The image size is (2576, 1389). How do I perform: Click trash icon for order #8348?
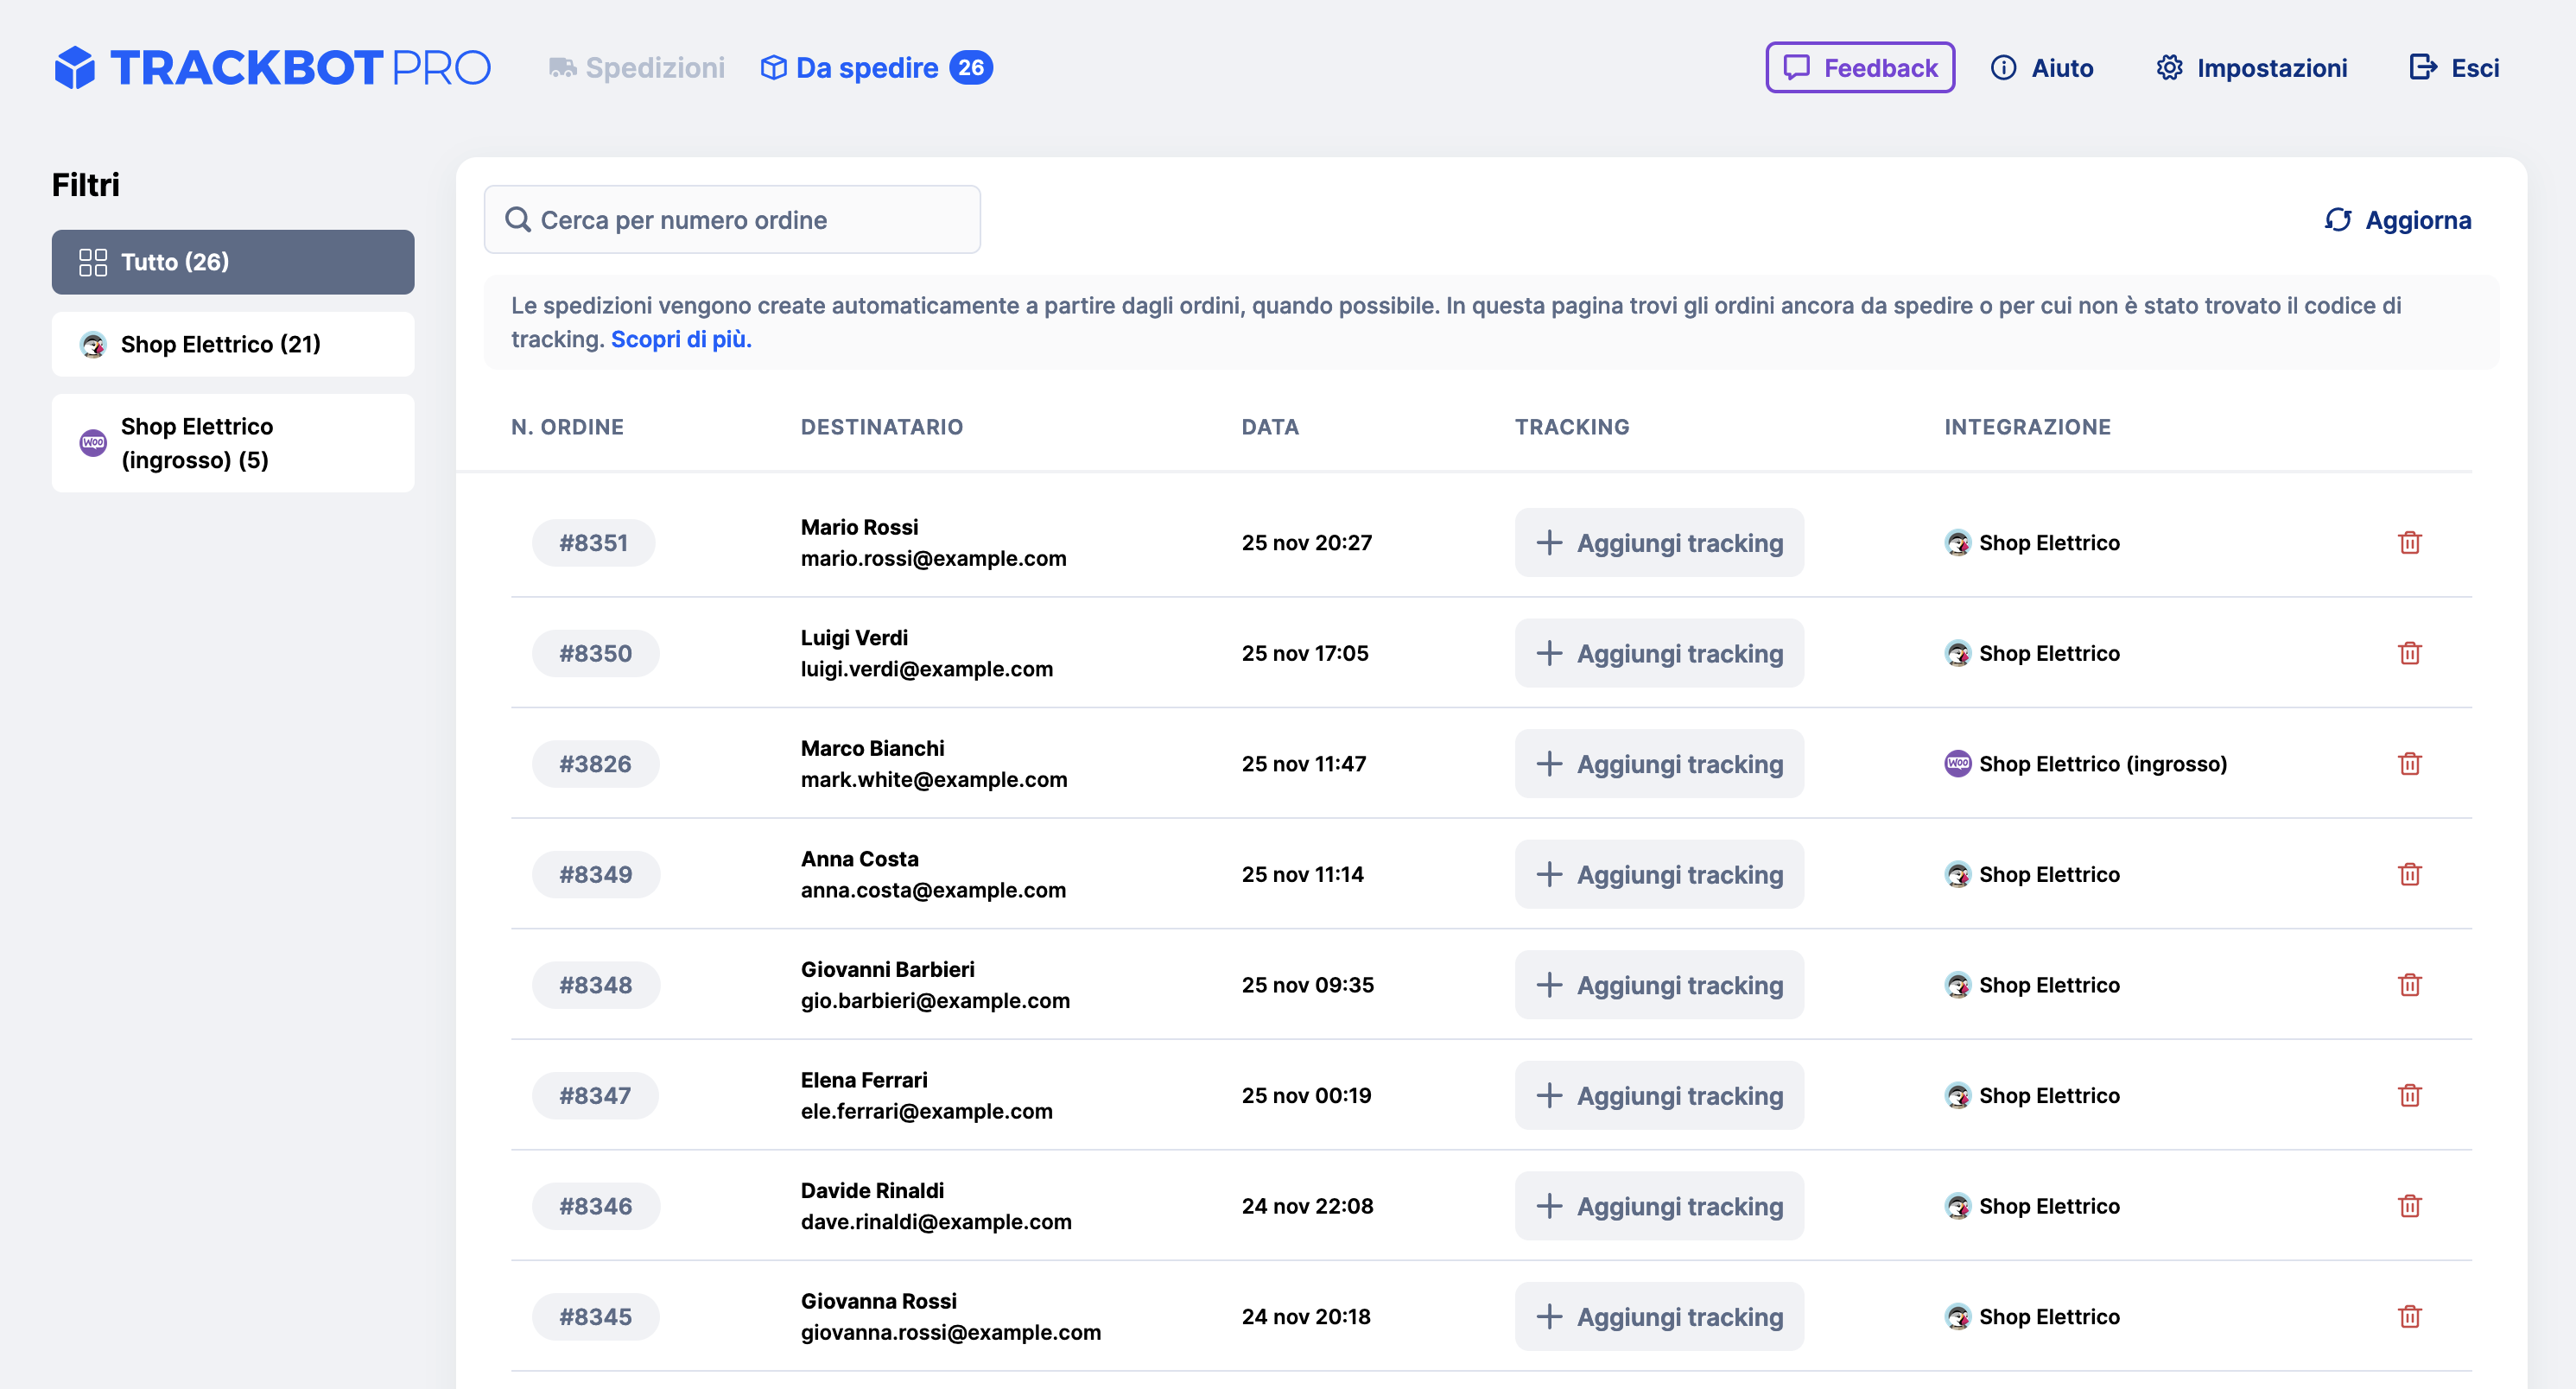tap(2409, 985)
